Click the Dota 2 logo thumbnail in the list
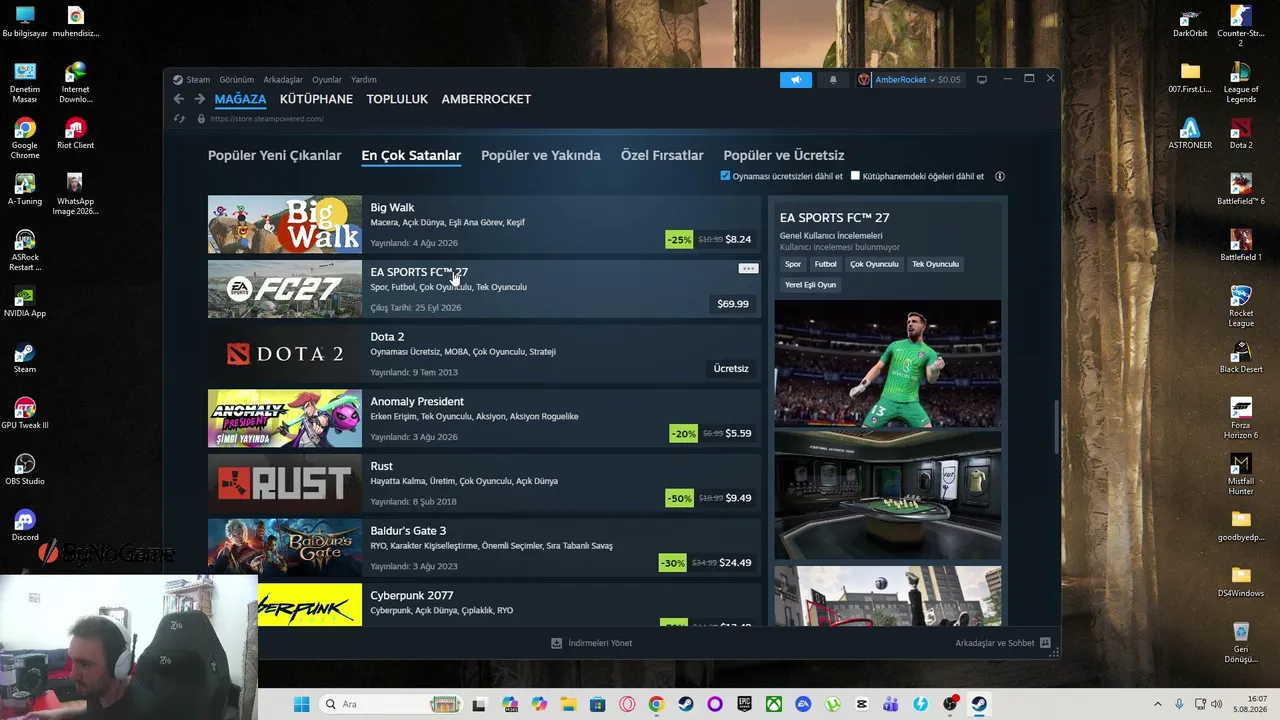Image resolution: width=1280 pixels, height=720 pixels. tap(285, 354)
